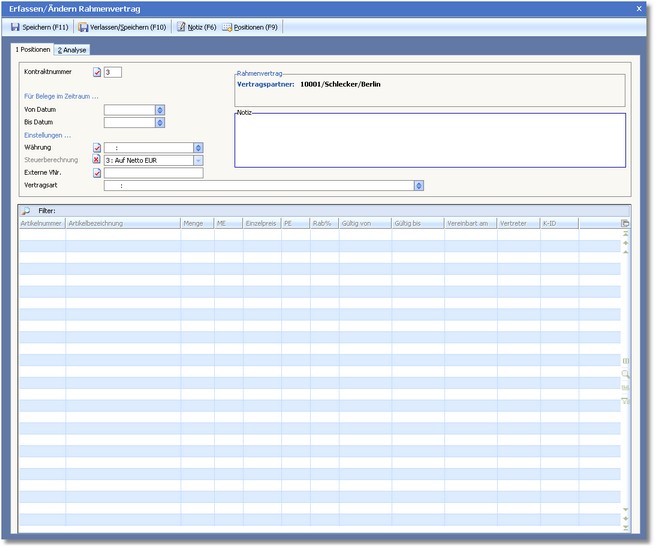Toggle the Kontraktnummer checkbox
This screenshot has height=548, width=655.
[x=97, y=72]
